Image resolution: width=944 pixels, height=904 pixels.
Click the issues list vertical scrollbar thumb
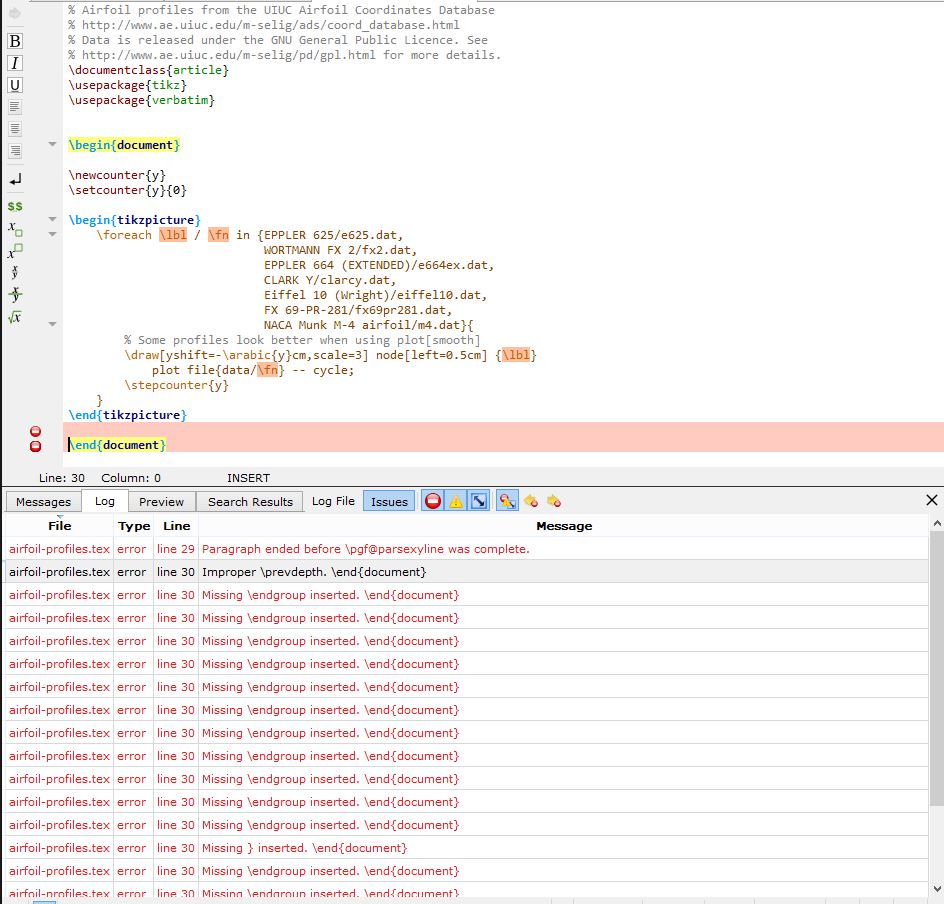(937, 668)
